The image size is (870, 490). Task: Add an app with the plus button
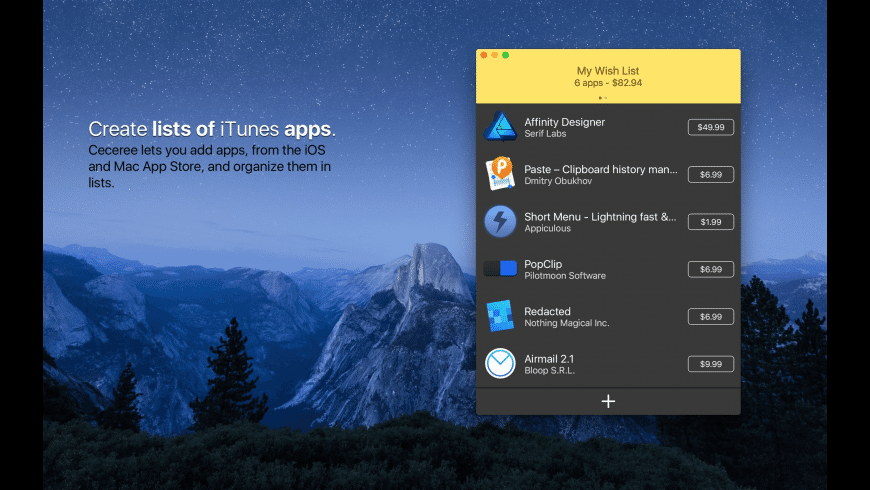(x=608, y=401)
